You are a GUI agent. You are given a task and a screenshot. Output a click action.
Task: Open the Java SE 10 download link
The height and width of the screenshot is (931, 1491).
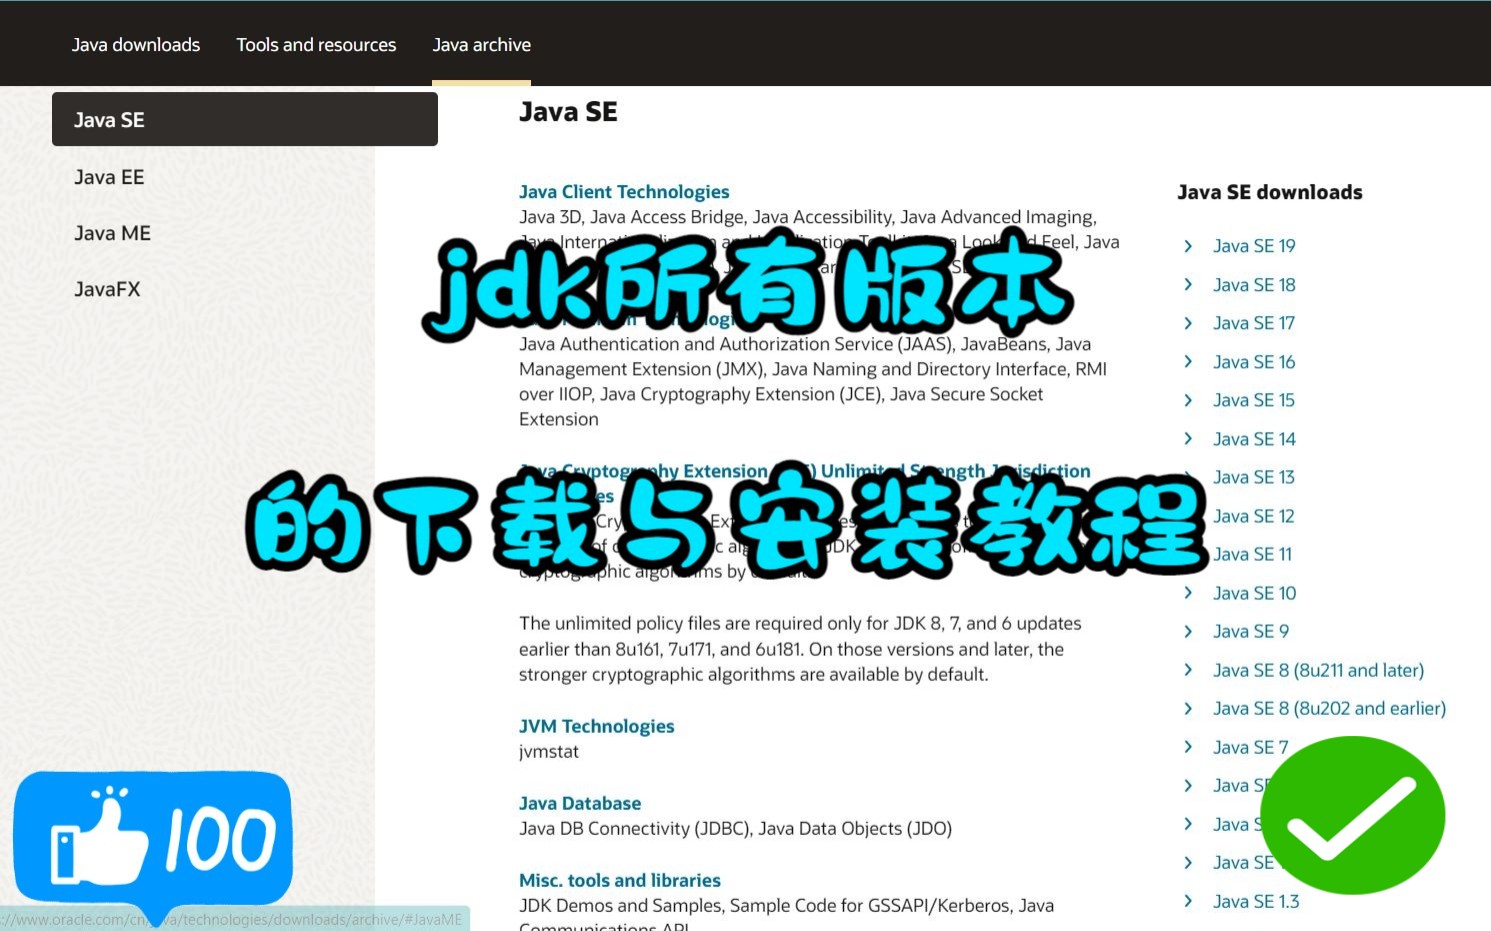point(1255,593)
